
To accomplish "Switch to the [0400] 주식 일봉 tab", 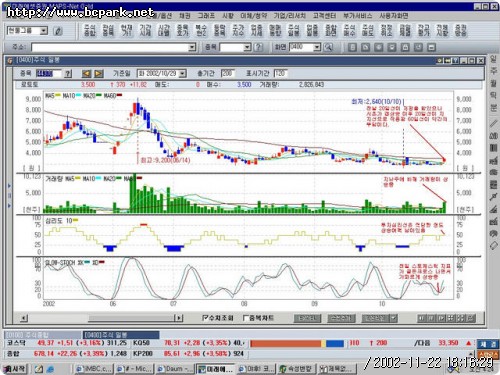I will [121, 334].
